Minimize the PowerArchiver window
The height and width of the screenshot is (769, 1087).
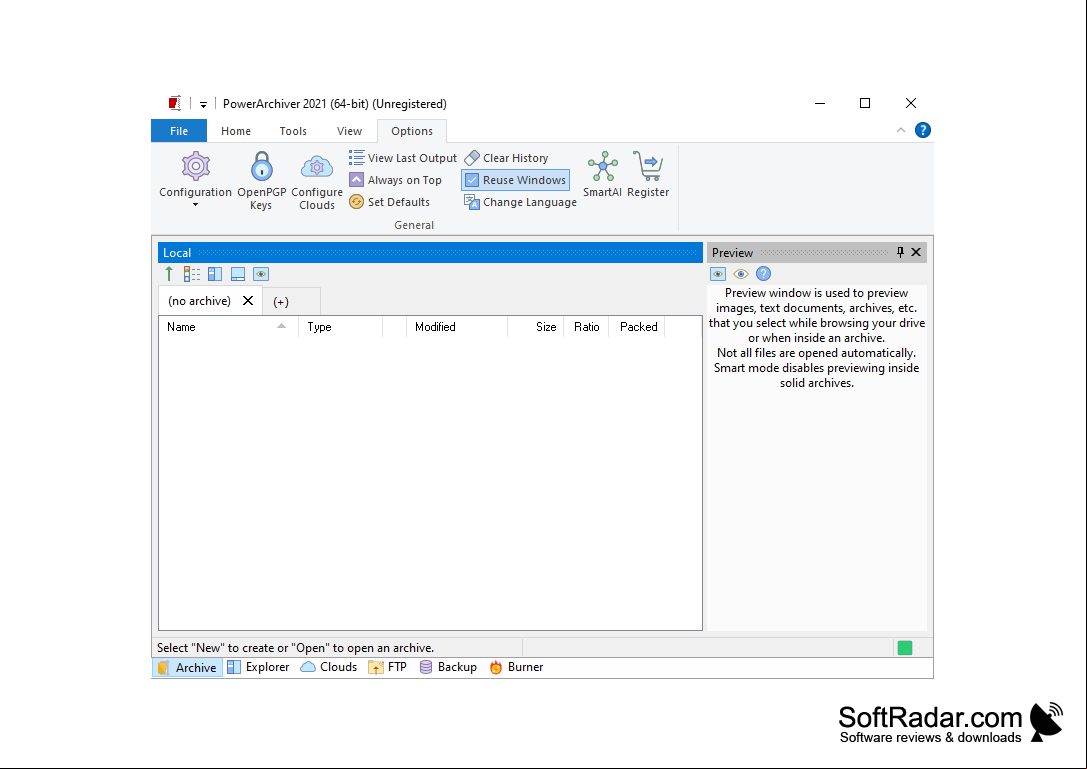point(820,103)
